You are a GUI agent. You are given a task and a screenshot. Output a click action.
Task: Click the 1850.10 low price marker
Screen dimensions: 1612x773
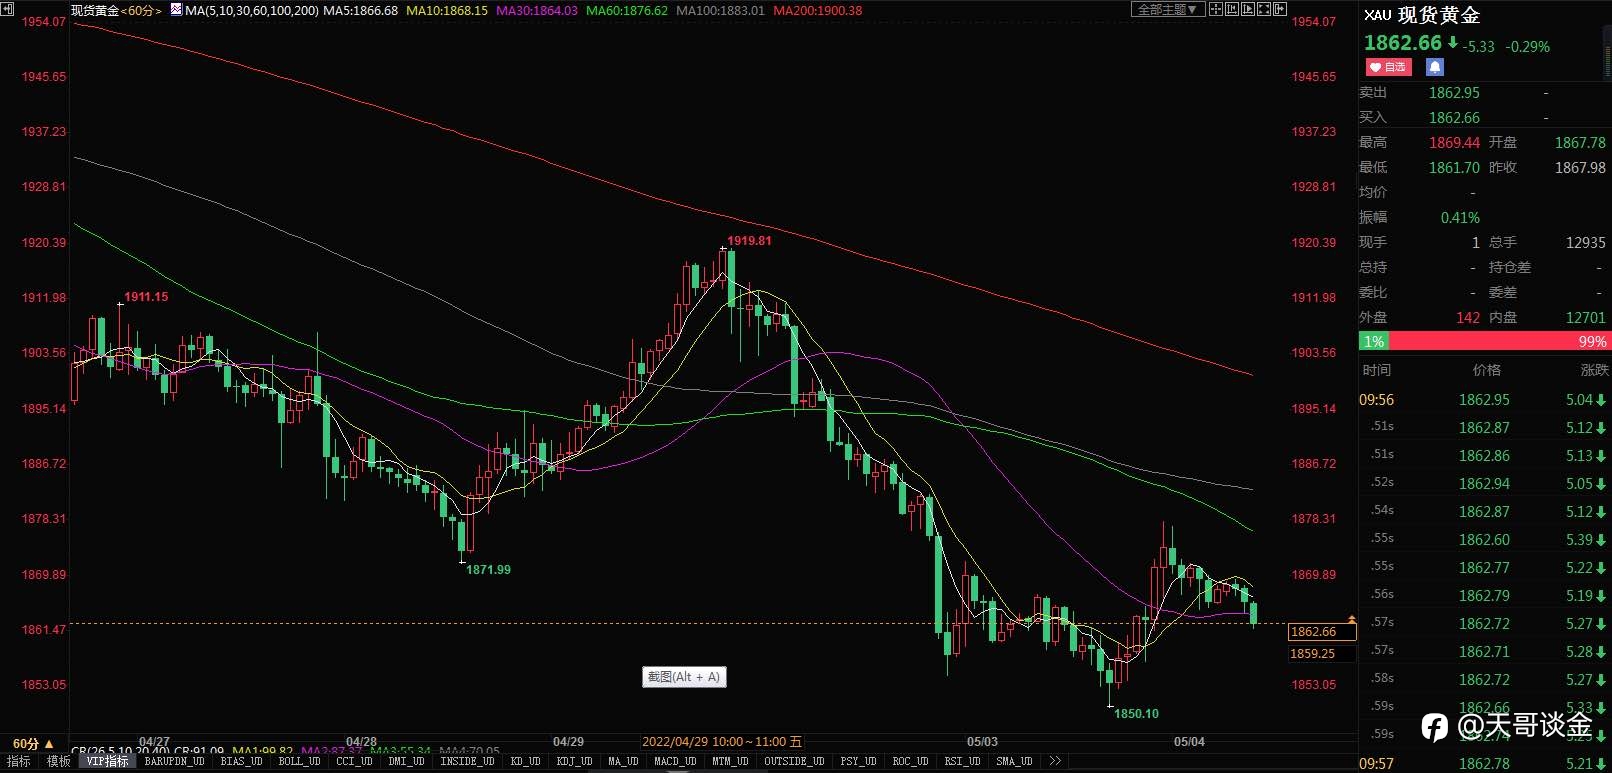point(1136,714)
